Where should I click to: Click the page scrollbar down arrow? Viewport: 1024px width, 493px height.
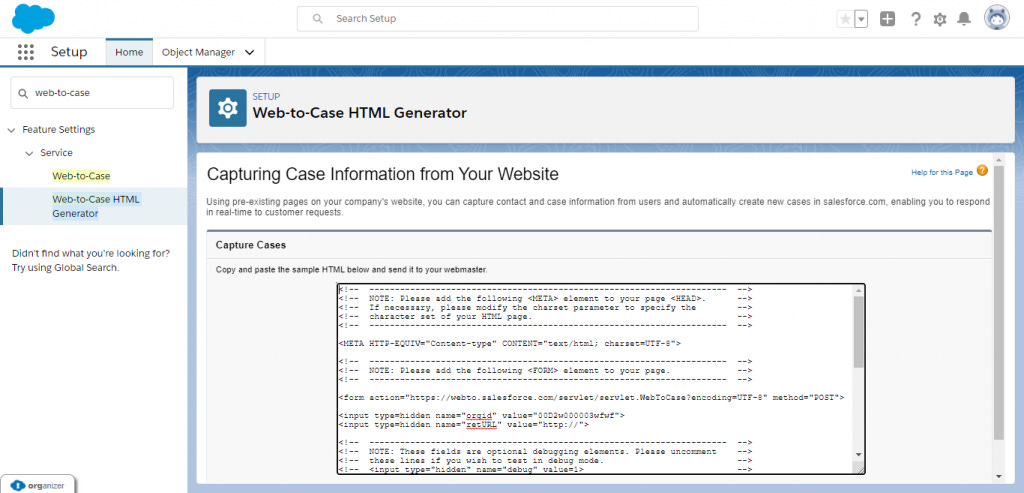point(999,476)
